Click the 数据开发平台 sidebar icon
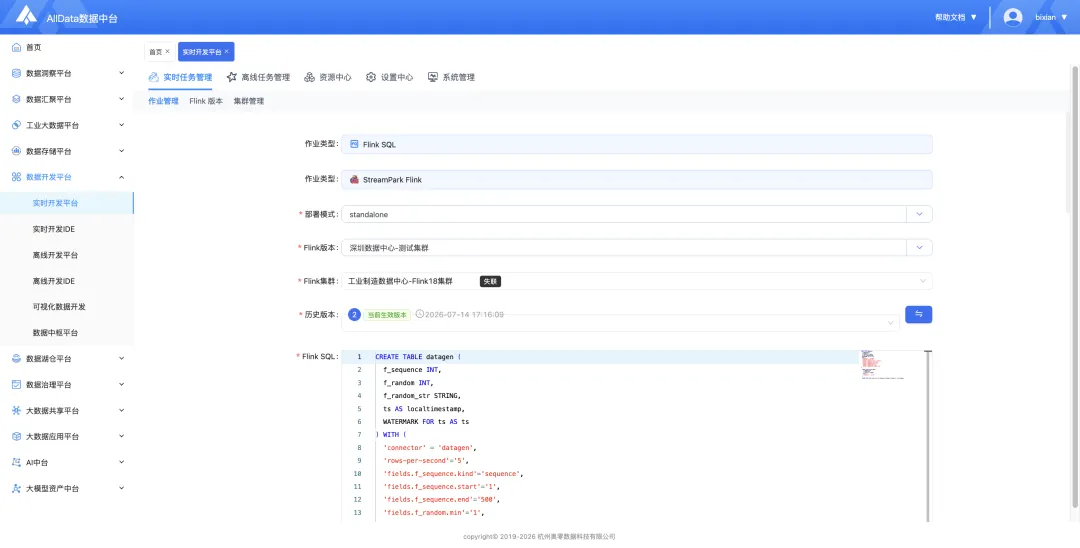The width and height of the screenshot is (1080, 548). click(x=17, y=177)
